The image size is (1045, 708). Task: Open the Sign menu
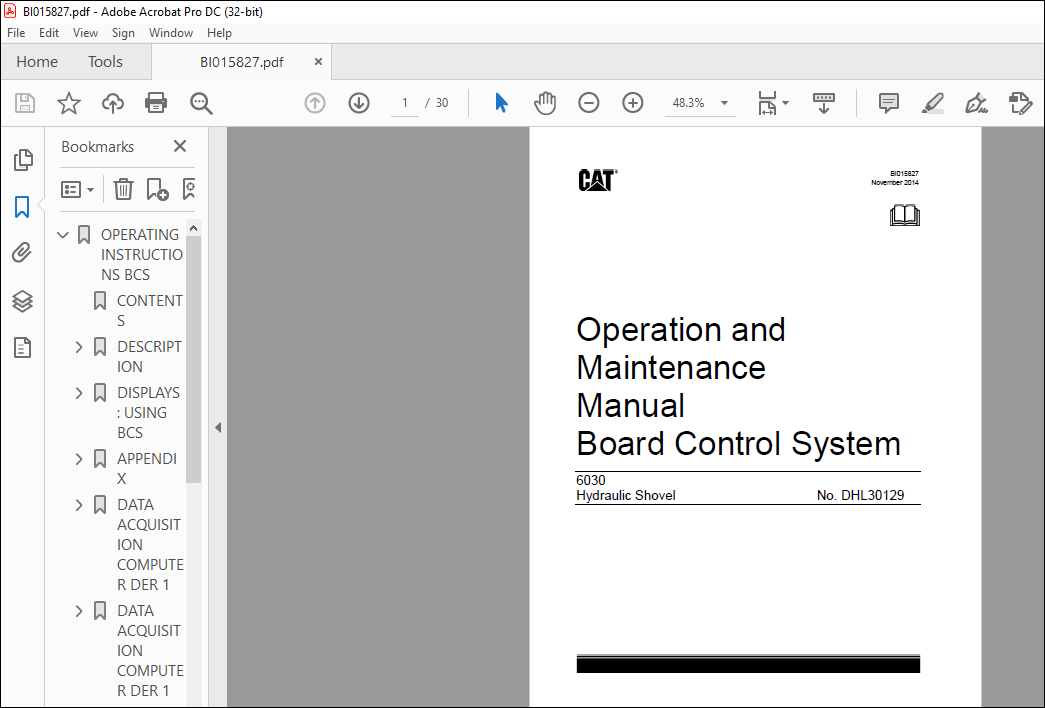(123, 33)
